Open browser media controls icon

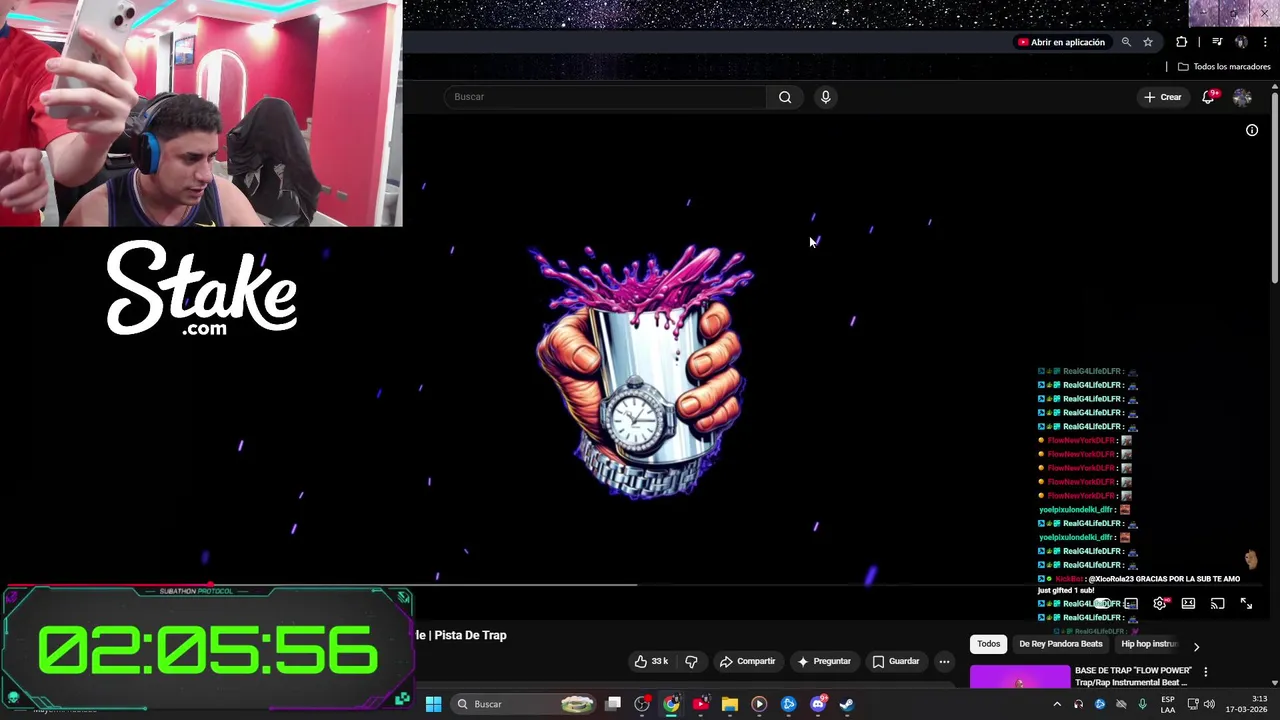1217,42
